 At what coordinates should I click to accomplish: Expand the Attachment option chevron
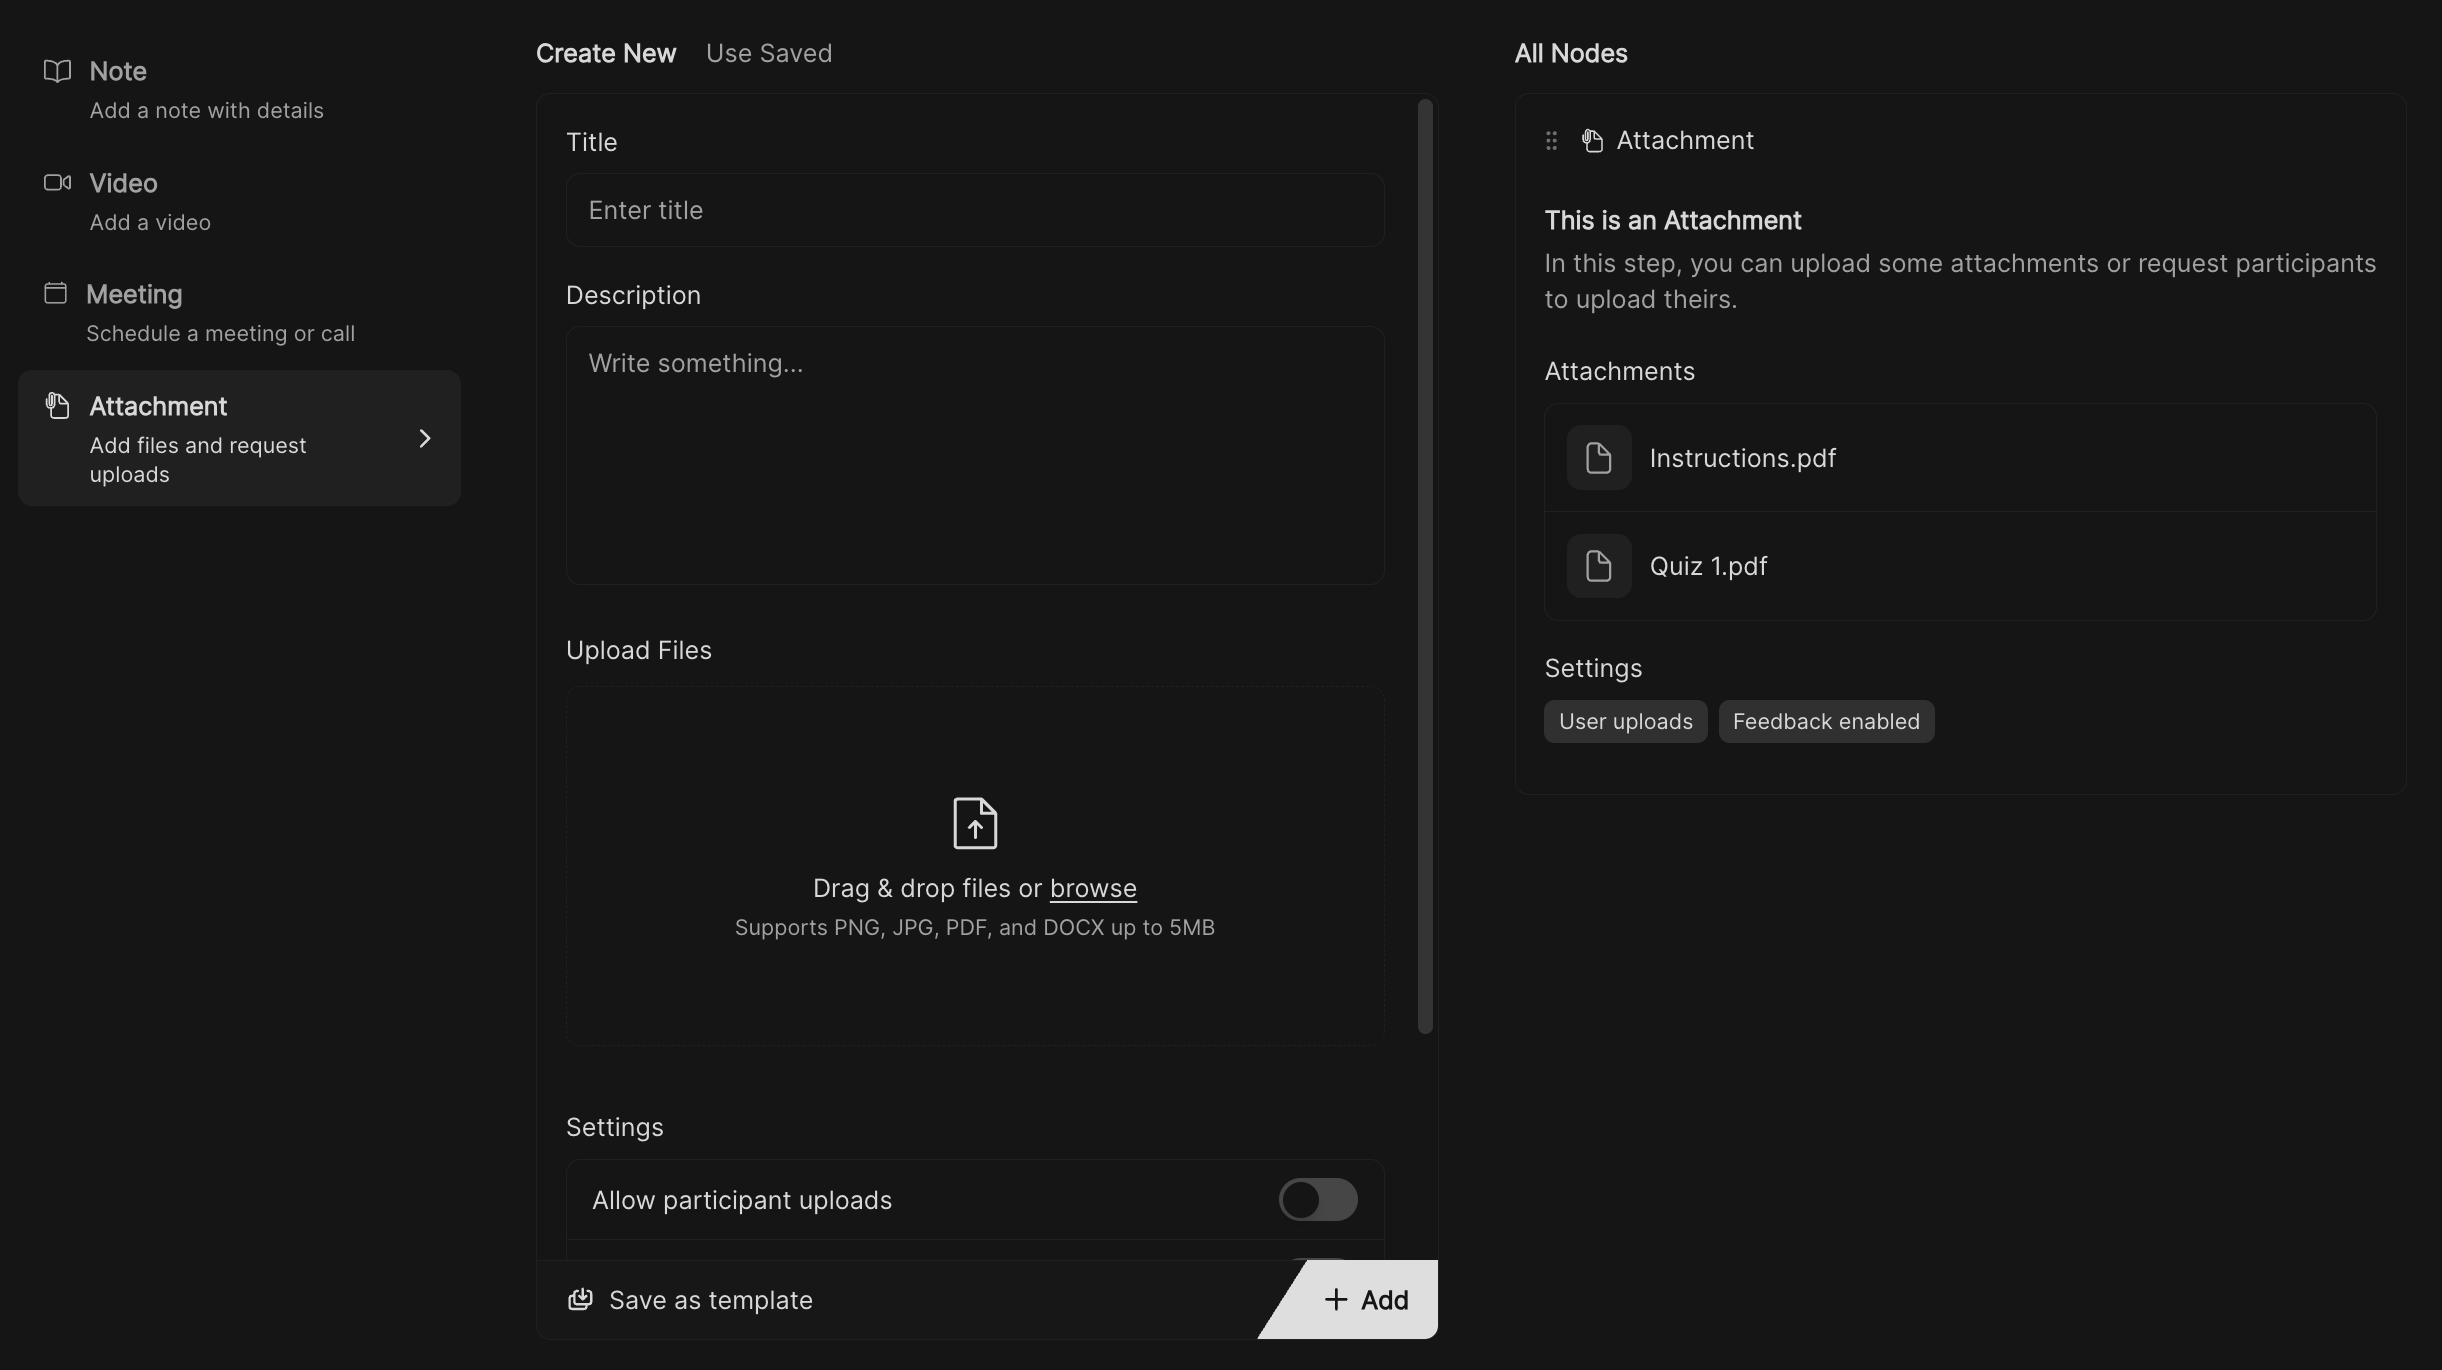[425, 439]
